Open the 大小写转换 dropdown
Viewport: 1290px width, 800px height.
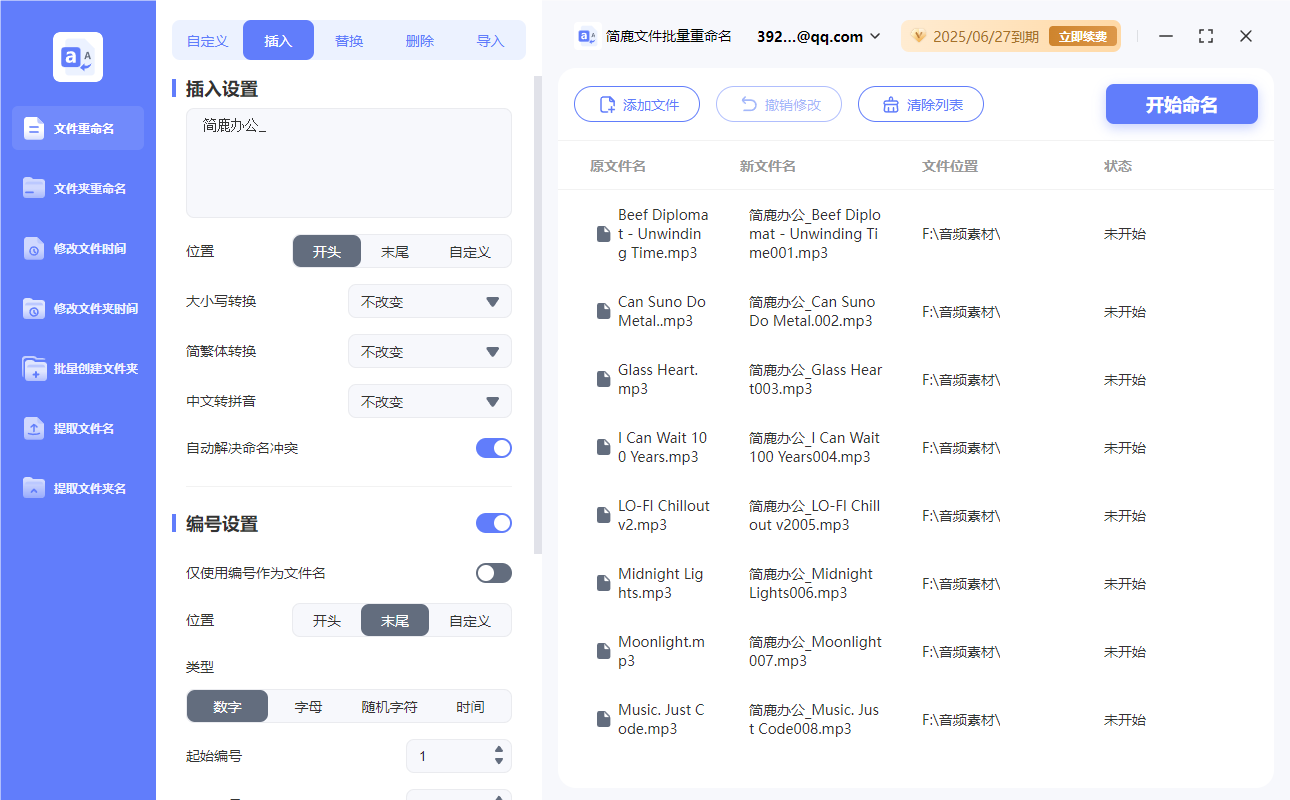429,301
